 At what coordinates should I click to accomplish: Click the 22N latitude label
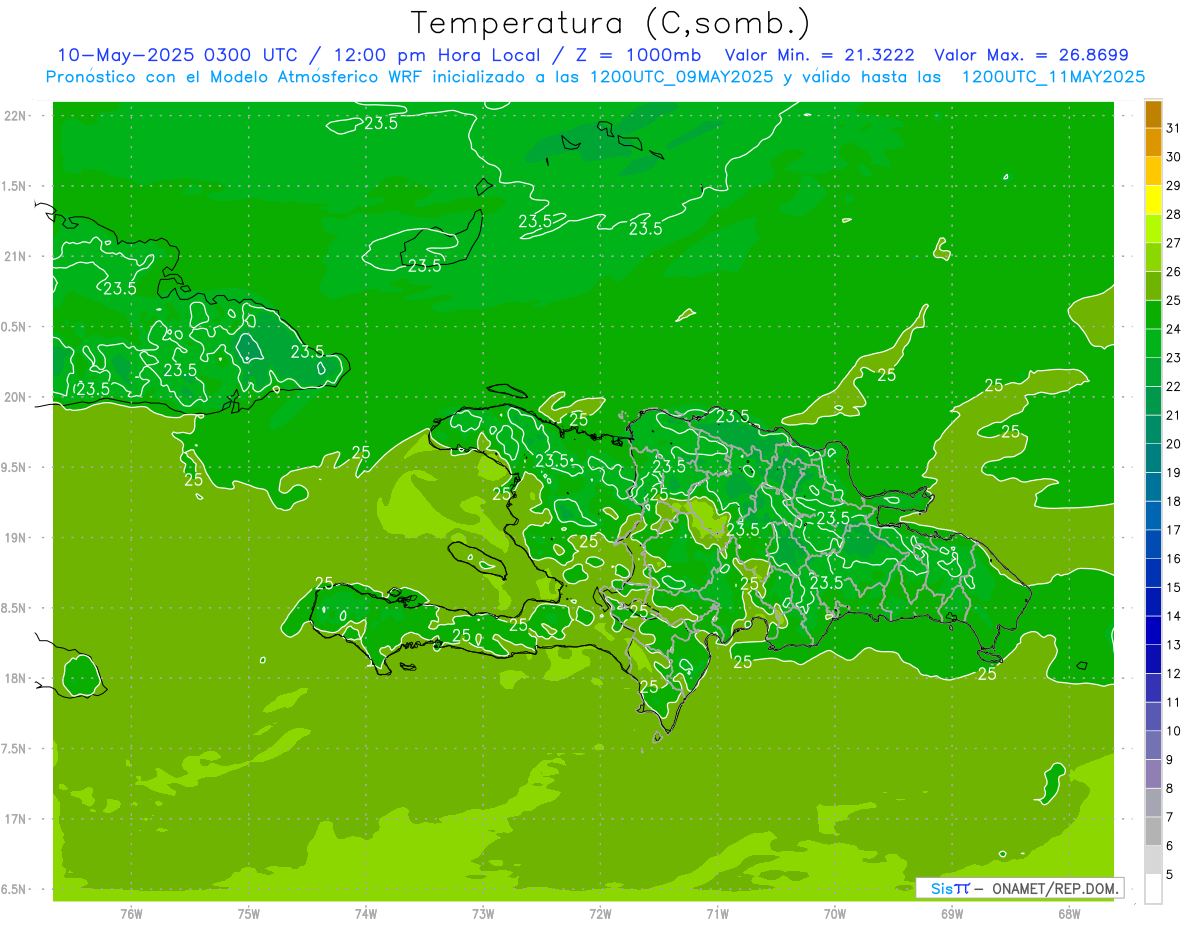pos(16,116)
